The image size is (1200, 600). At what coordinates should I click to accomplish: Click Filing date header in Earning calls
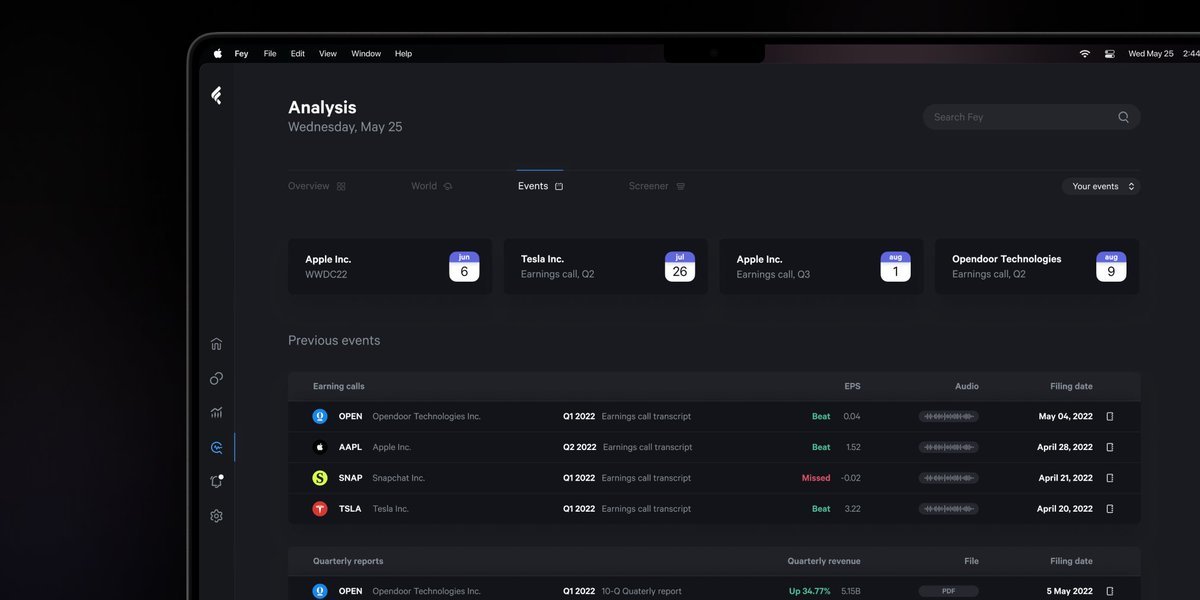click(x=1070, y=386)
